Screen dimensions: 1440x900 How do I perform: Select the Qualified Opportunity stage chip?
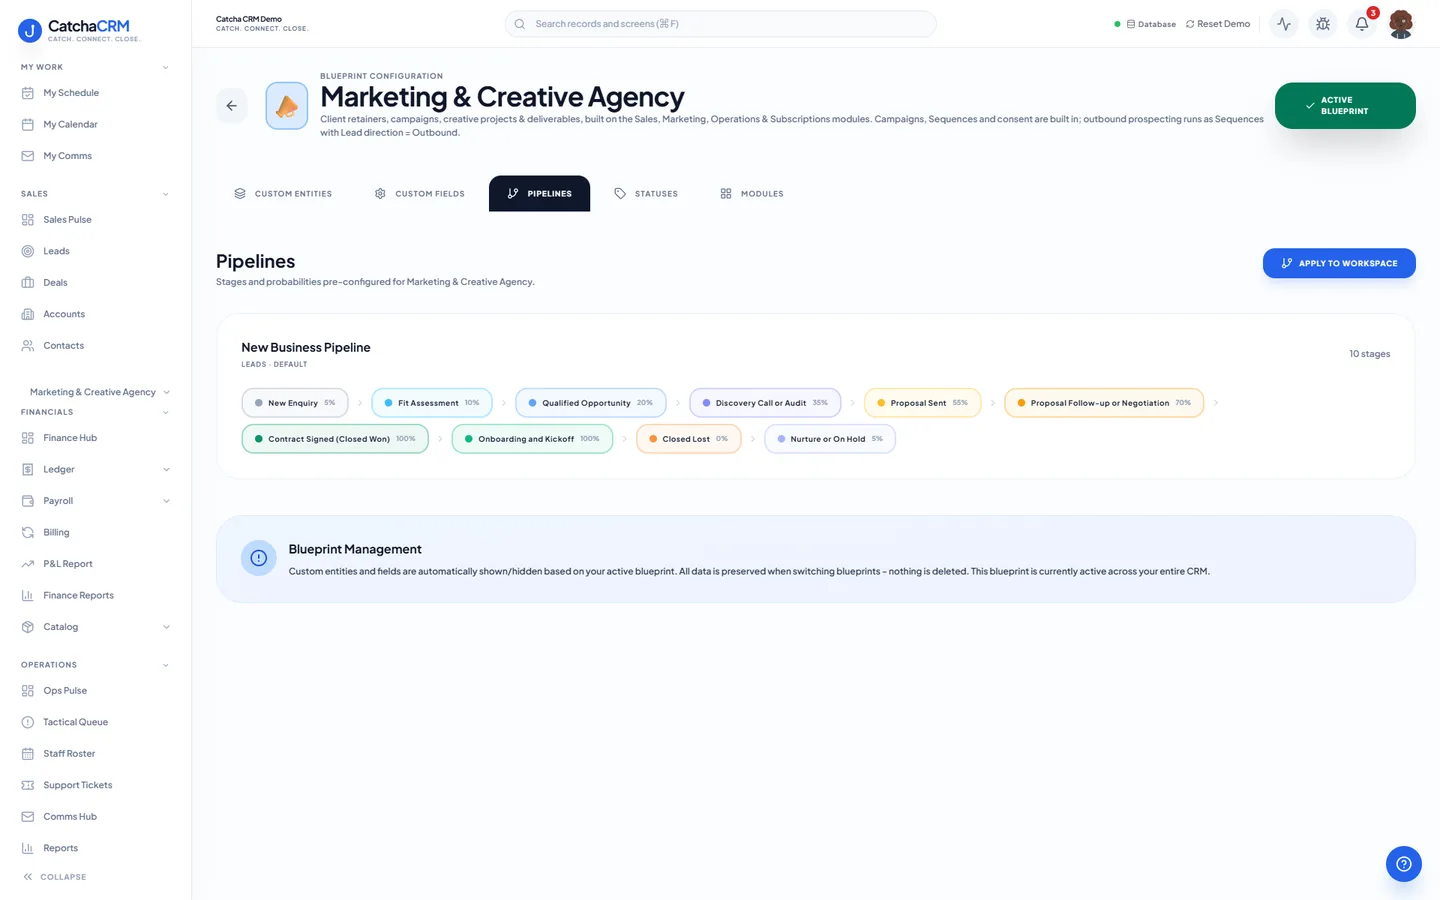591,403
